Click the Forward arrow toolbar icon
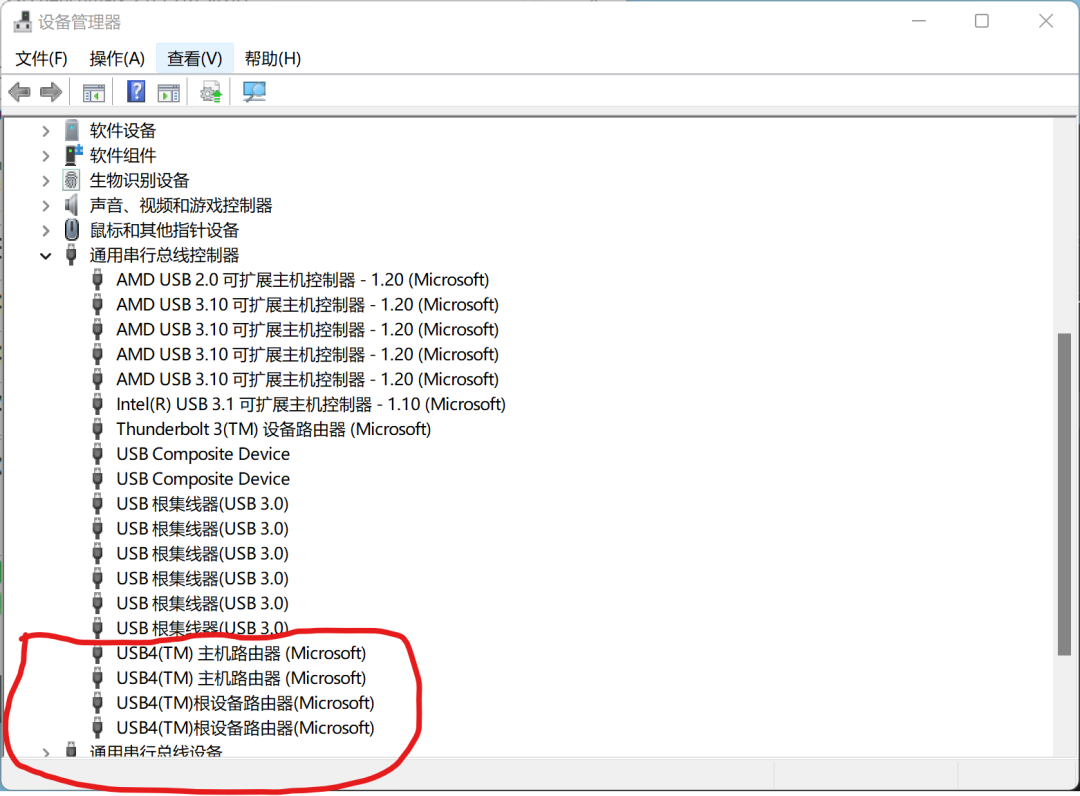This screenshot has width=1080, height=796. (51, 92)
